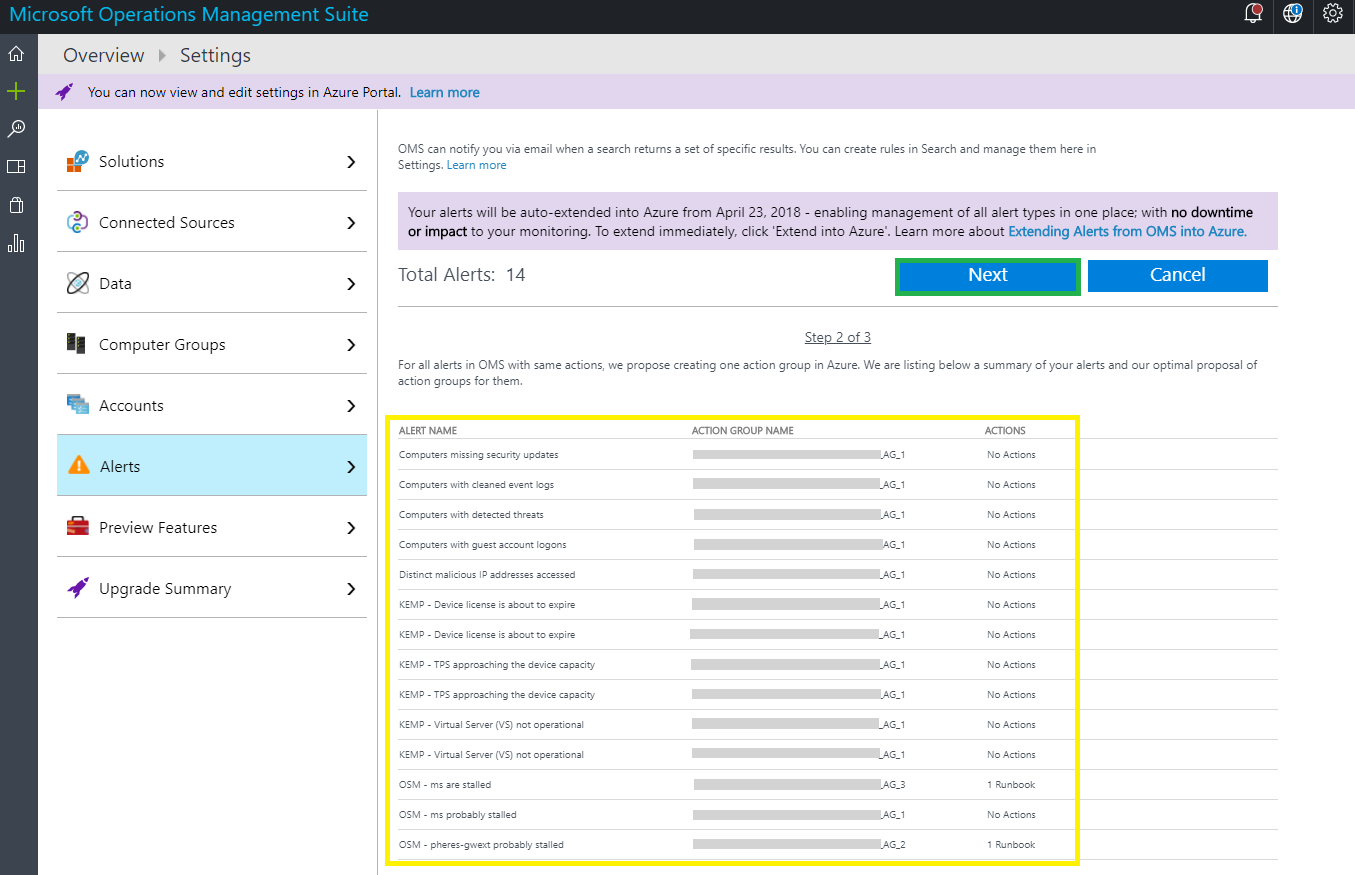Click the Data icon
Viewport: 1355px width, 875px height.
pos(78,283)
